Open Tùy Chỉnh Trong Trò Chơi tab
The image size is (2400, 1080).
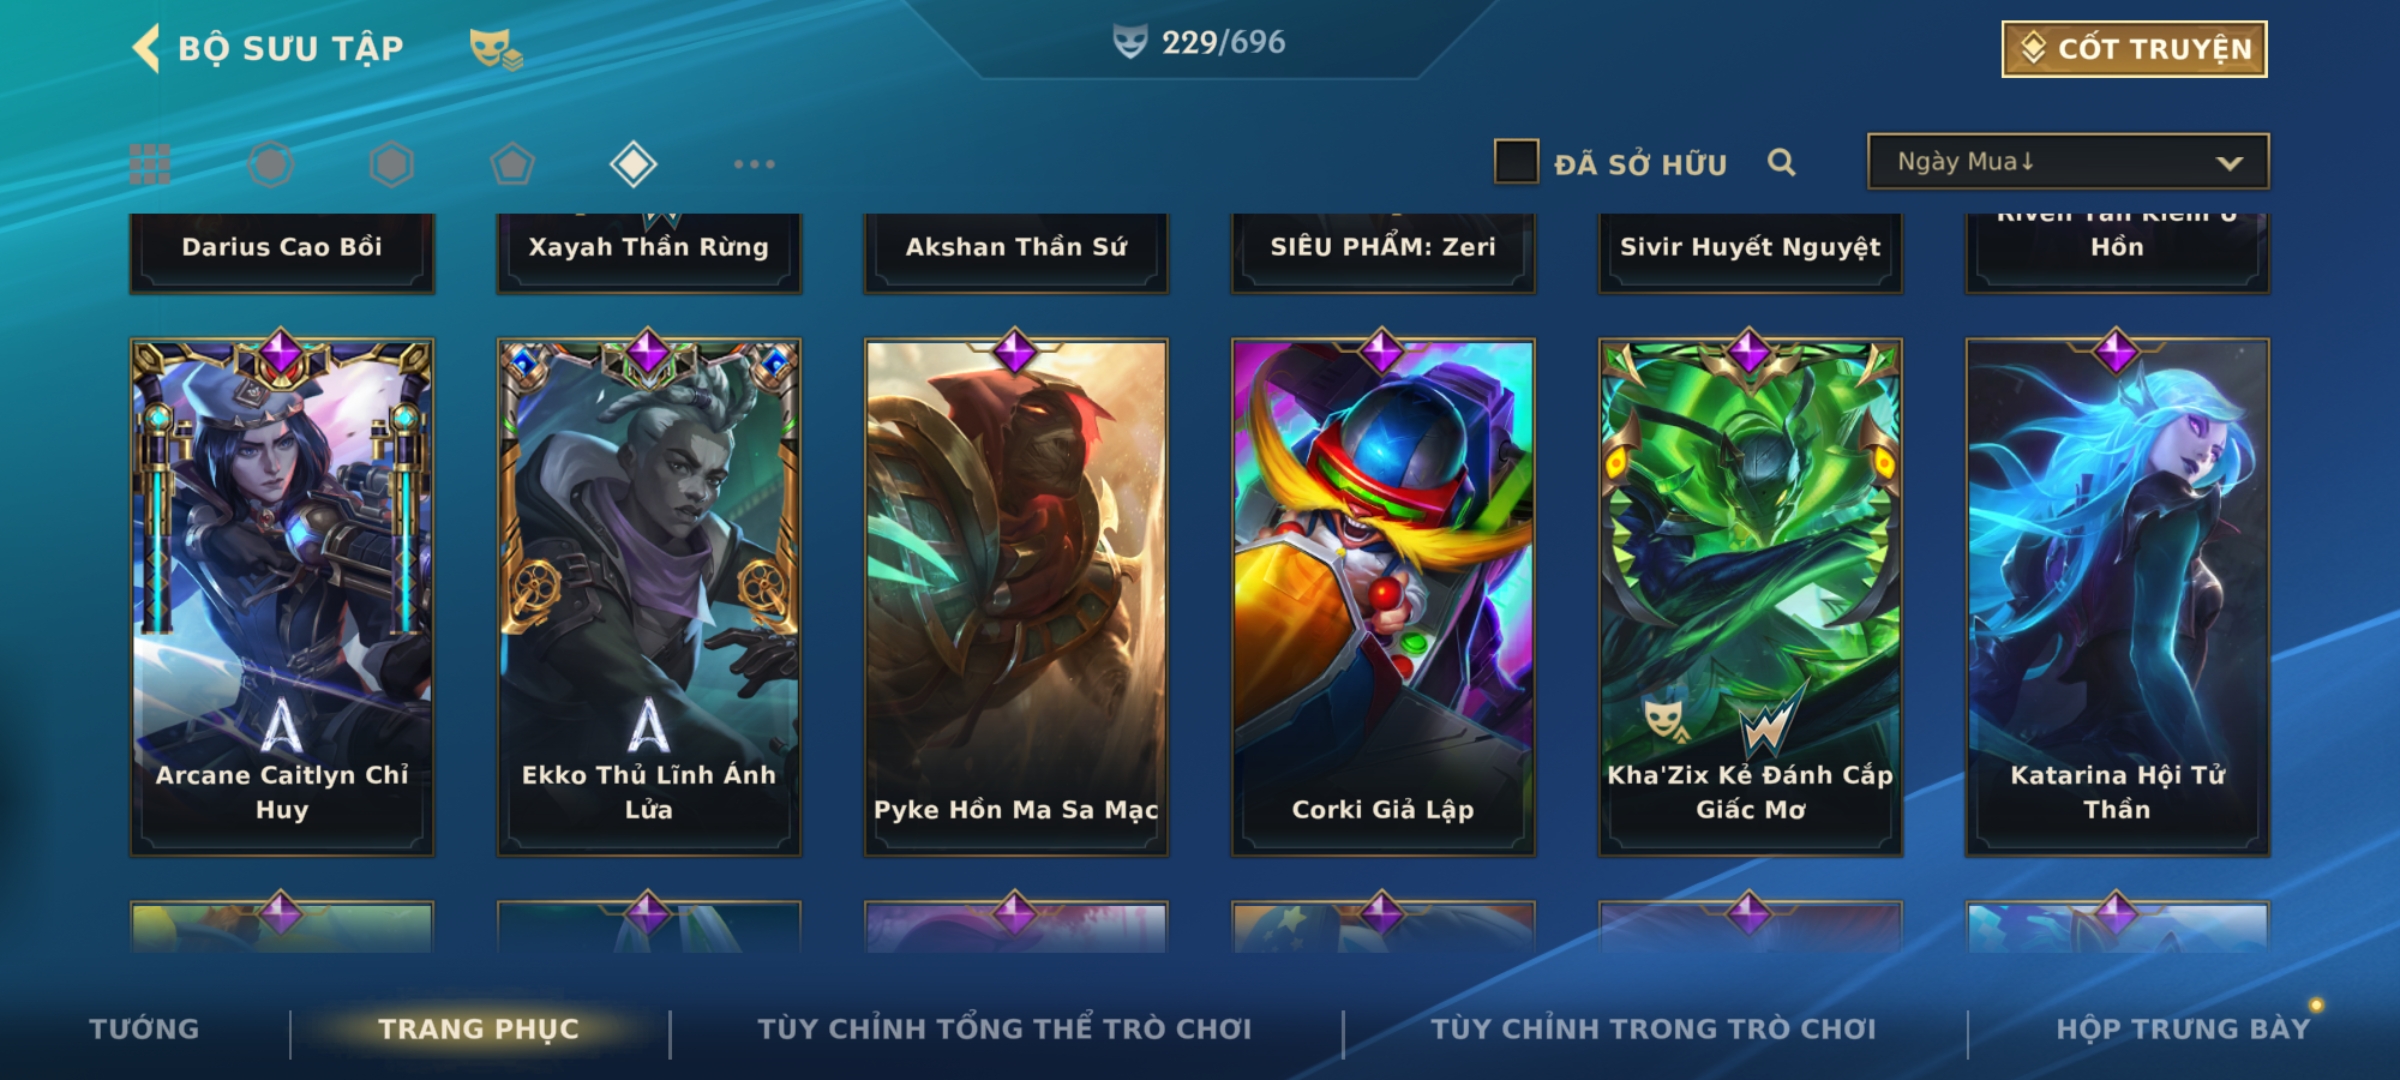[1653, 1029]
